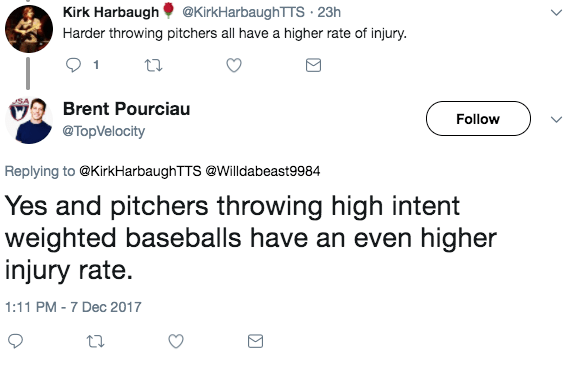The width and height of the screenshot is (571, 367).
Task: Send Kirk Harbaugh's tweet via direct message
Action: tap(313, 65)
